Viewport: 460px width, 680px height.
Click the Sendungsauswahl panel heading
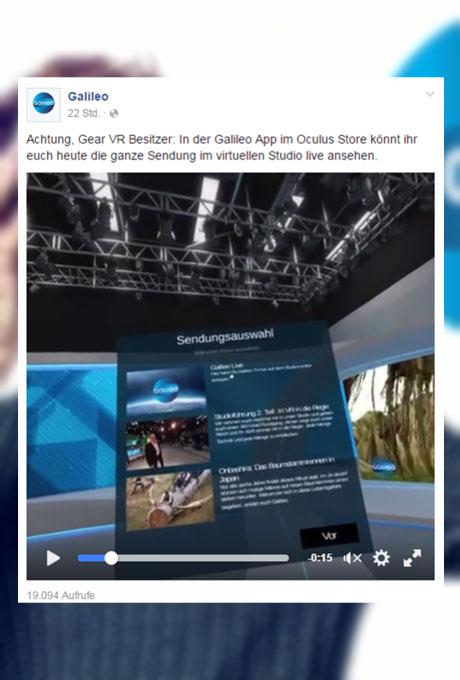(225, 337)
